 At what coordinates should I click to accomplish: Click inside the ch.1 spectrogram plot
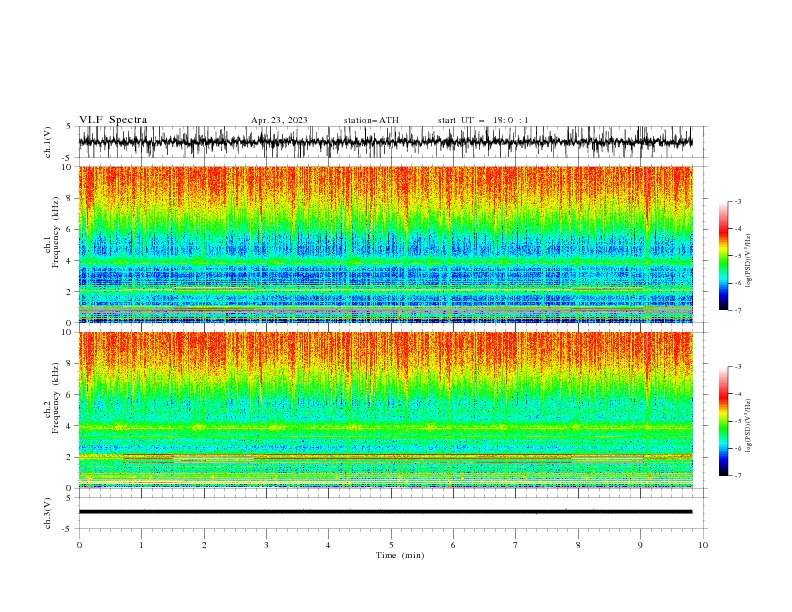(x=385, y=244)
